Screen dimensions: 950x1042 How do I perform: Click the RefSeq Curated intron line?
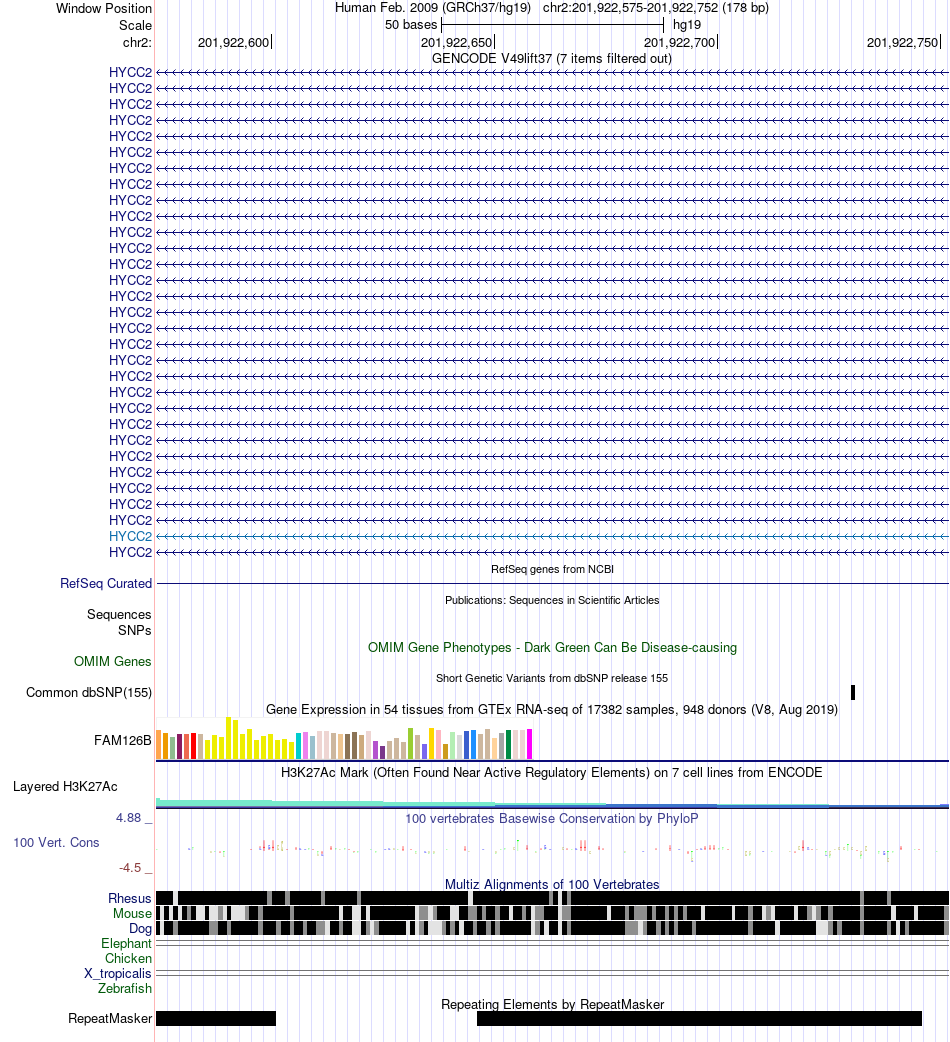553,583
